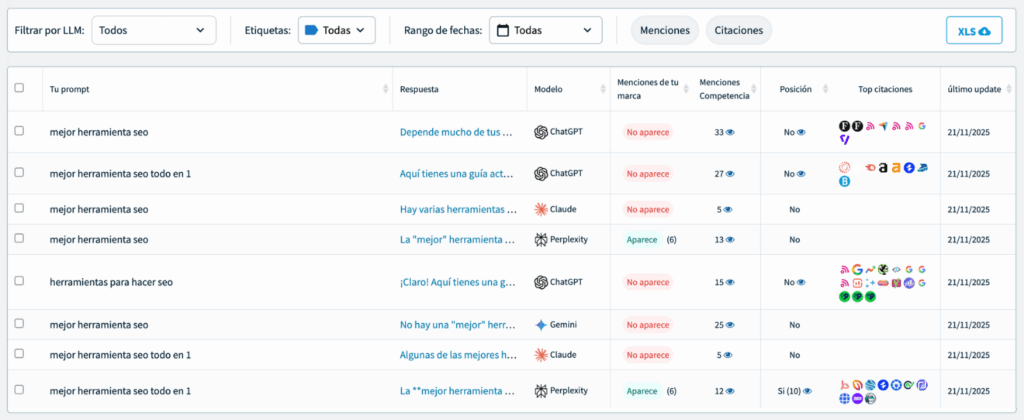Image resolution: width=1024 pixels, height=420 pixels.
Task: Open position details eye next to 'Si (10)'
Action: (808, 391)
